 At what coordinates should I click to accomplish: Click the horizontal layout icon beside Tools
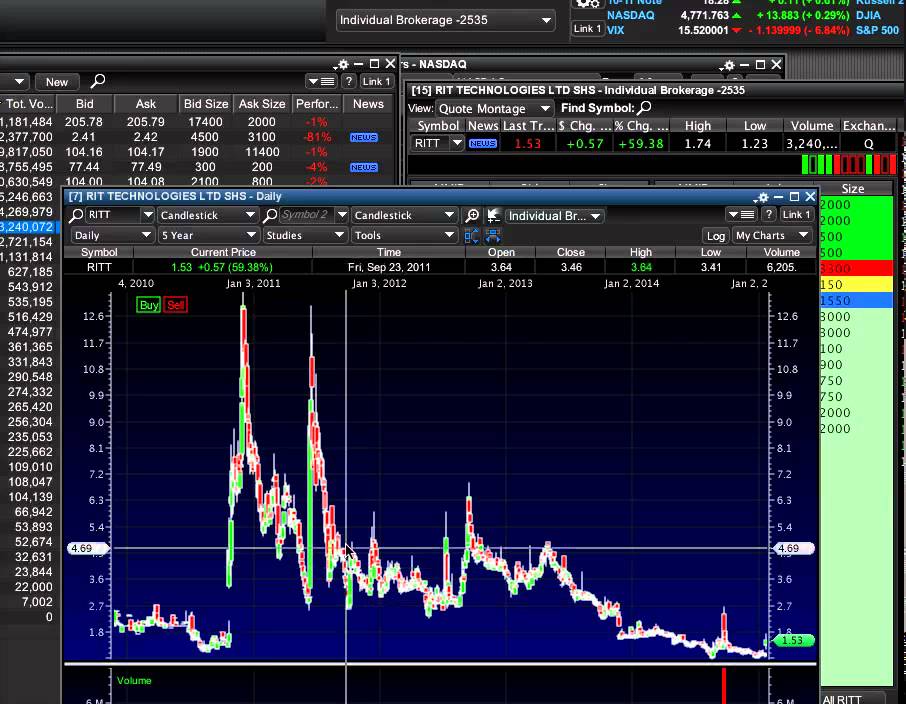click(x=493, y=236)
